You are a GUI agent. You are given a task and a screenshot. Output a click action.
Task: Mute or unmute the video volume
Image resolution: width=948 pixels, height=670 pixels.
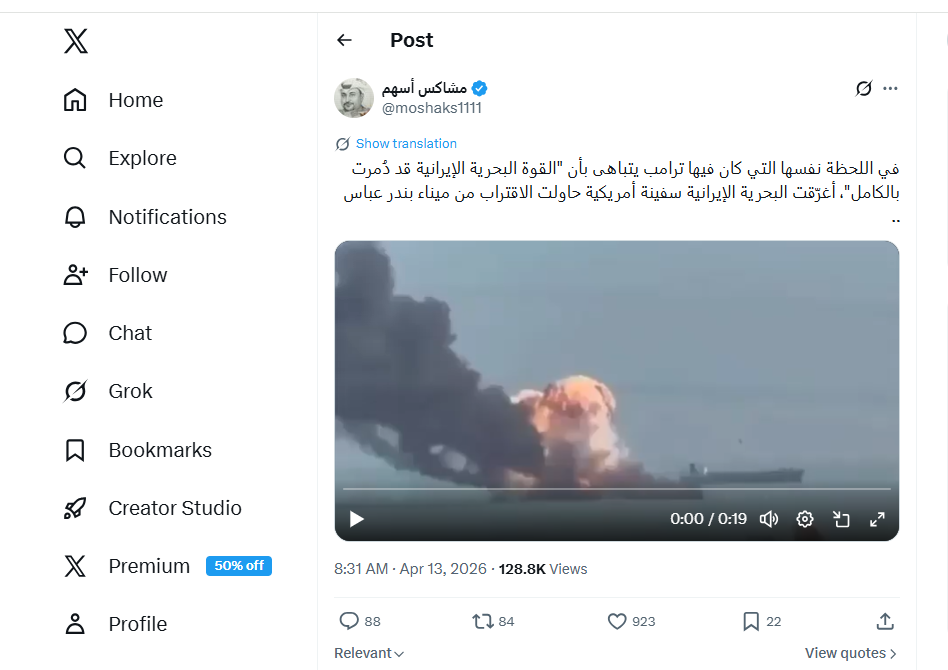[769, 519]
